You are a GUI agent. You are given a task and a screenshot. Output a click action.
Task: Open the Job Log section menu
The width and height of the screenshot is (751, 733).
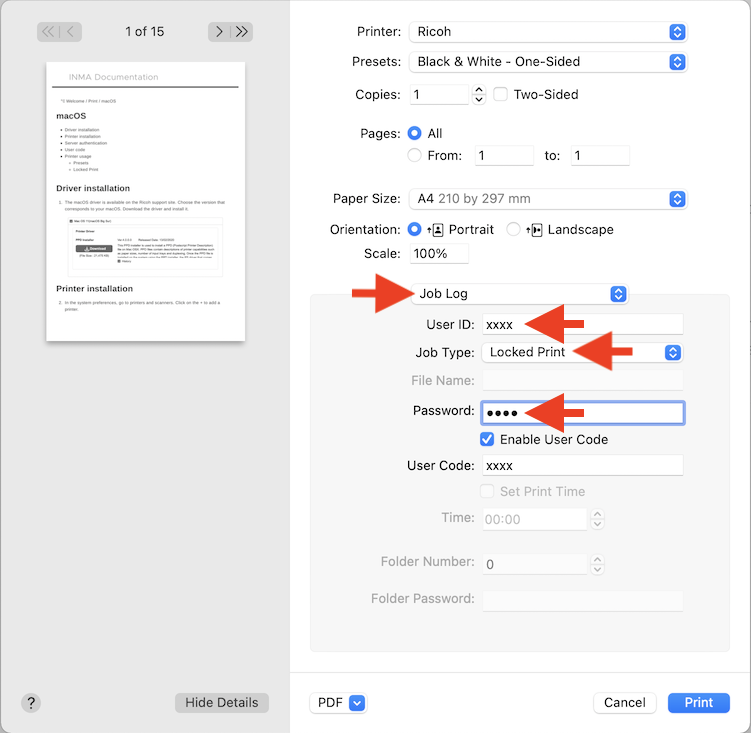coord(519,294)
